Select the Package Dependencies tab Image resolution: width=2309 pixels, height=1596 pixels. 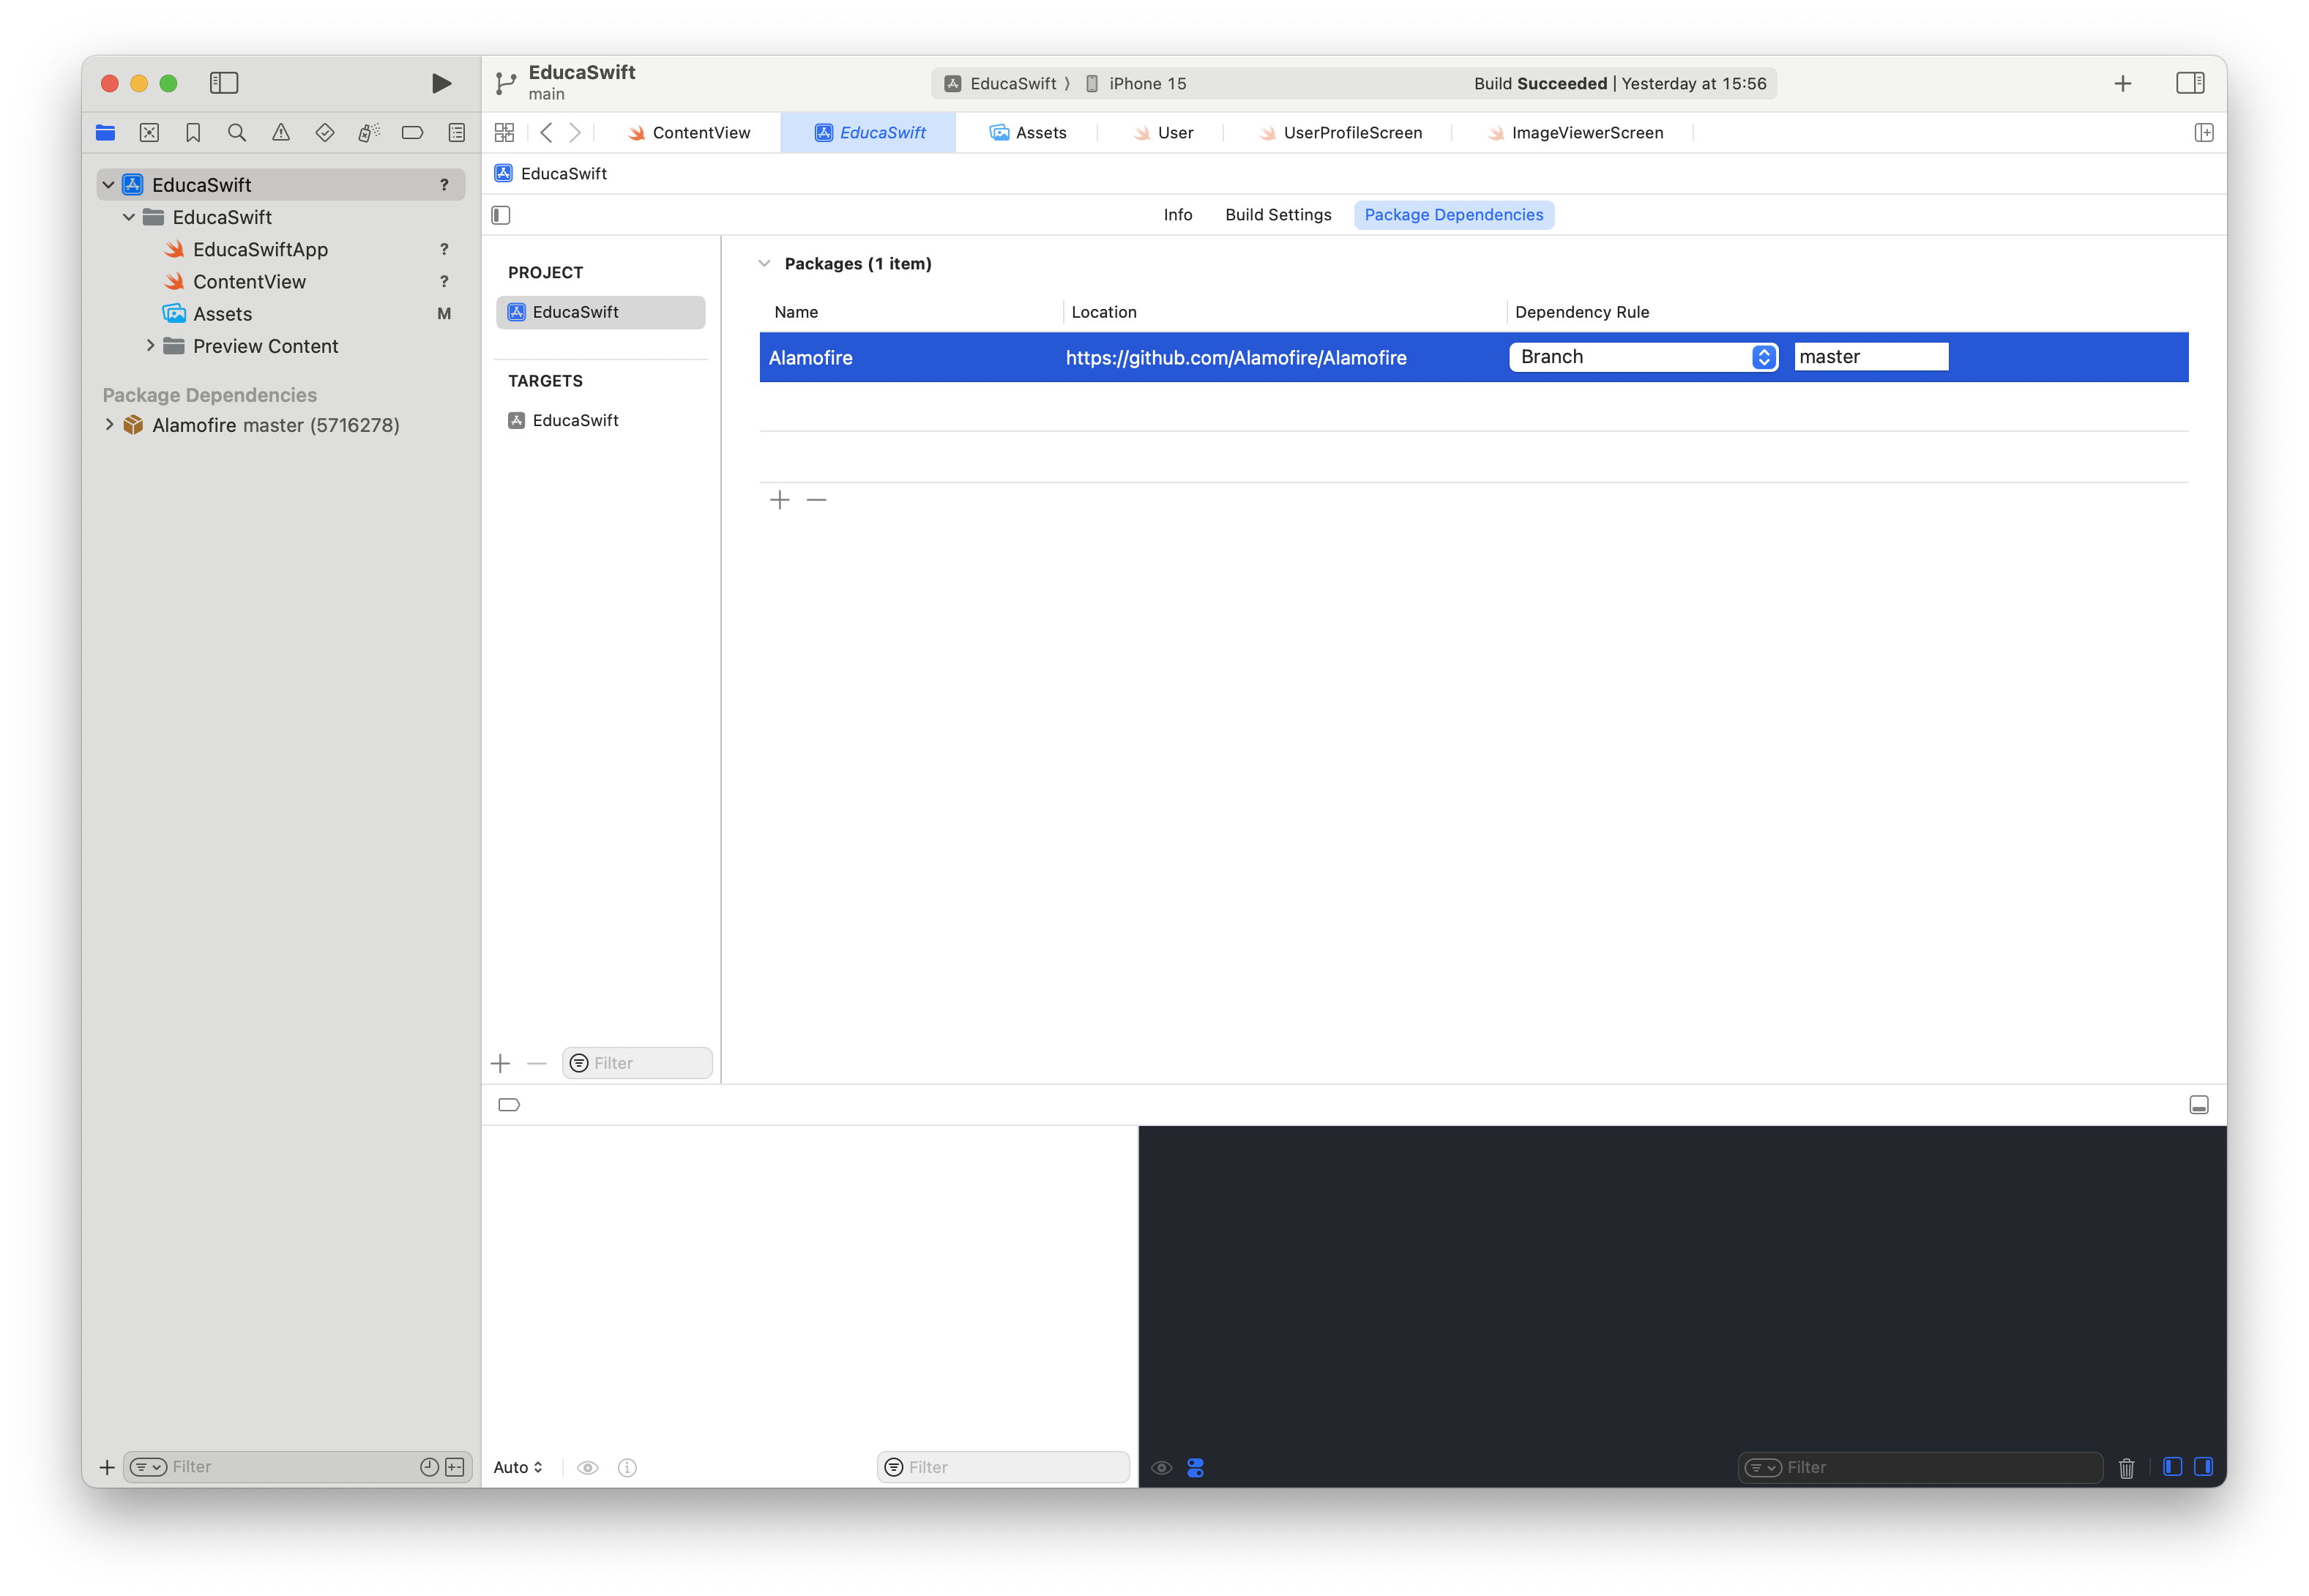(x=1453, y=215)
